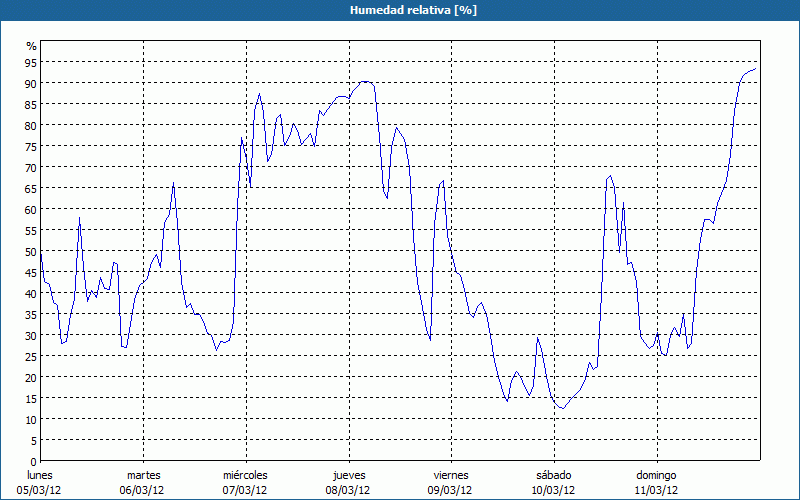800x500 pixels.
Task: Click the y-axis value '25'
Action: tap(31, 357)
